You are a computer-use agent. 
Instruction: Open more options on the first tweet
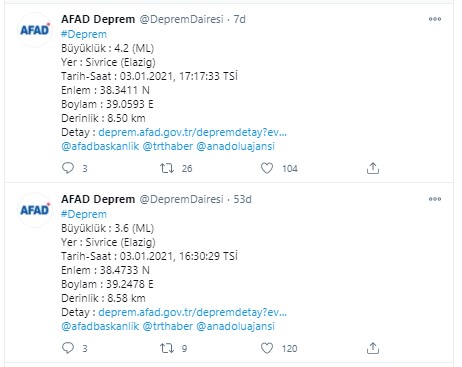coord(435,19)
